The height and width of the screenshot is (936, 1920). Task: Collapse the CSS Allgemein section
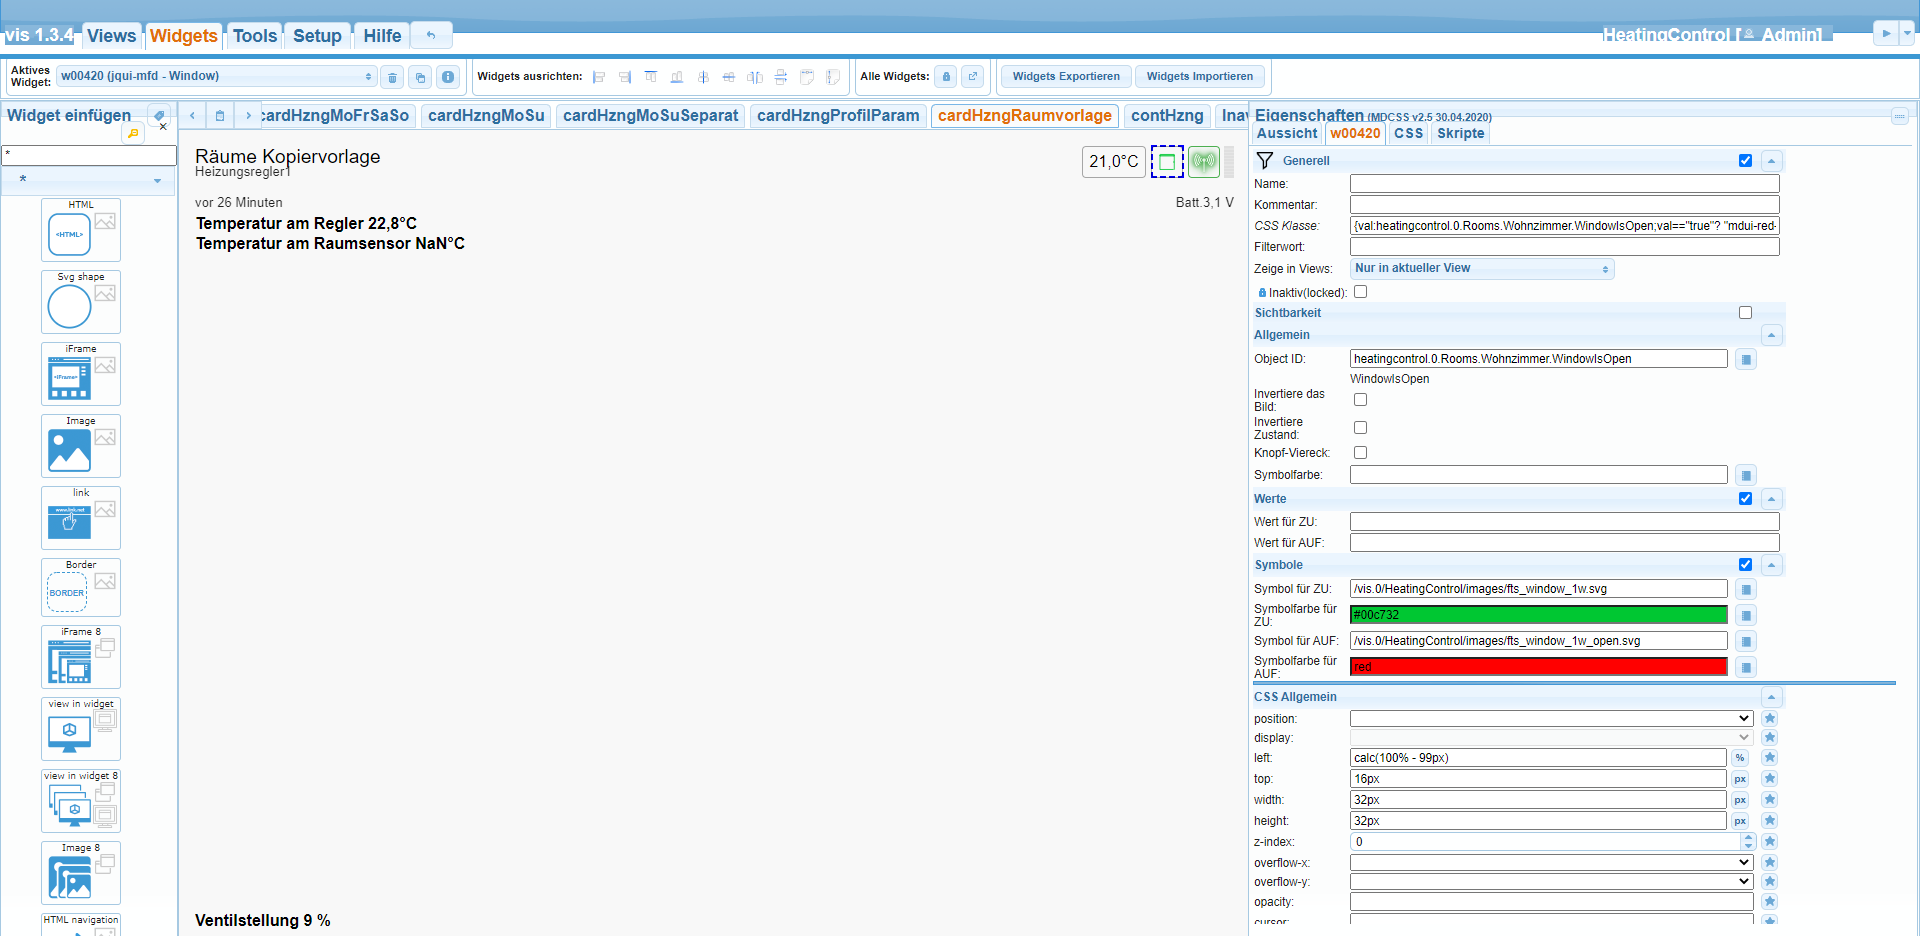point(1771,697)
